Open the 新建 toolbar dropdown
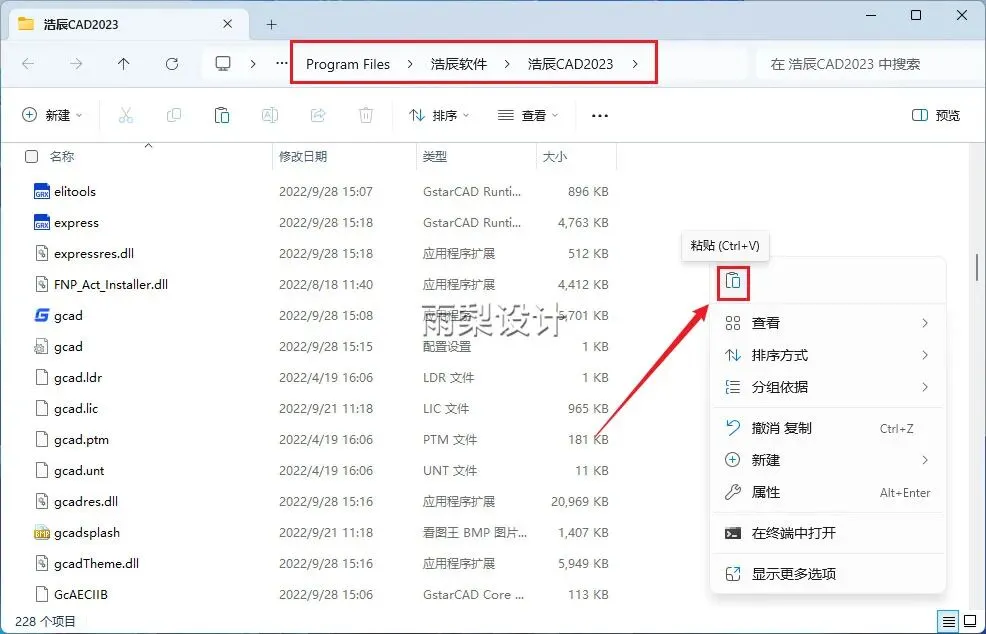The image size is (986, 634). point(52,115)
